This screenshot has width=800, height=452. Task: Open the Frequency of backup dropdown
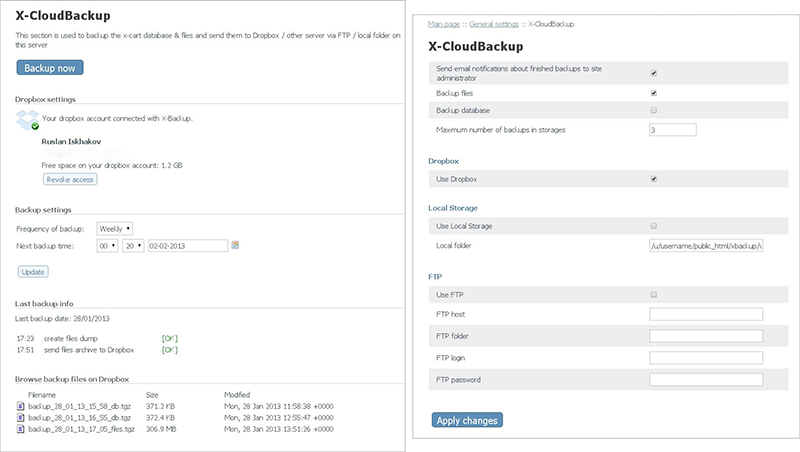pos(115,229)
